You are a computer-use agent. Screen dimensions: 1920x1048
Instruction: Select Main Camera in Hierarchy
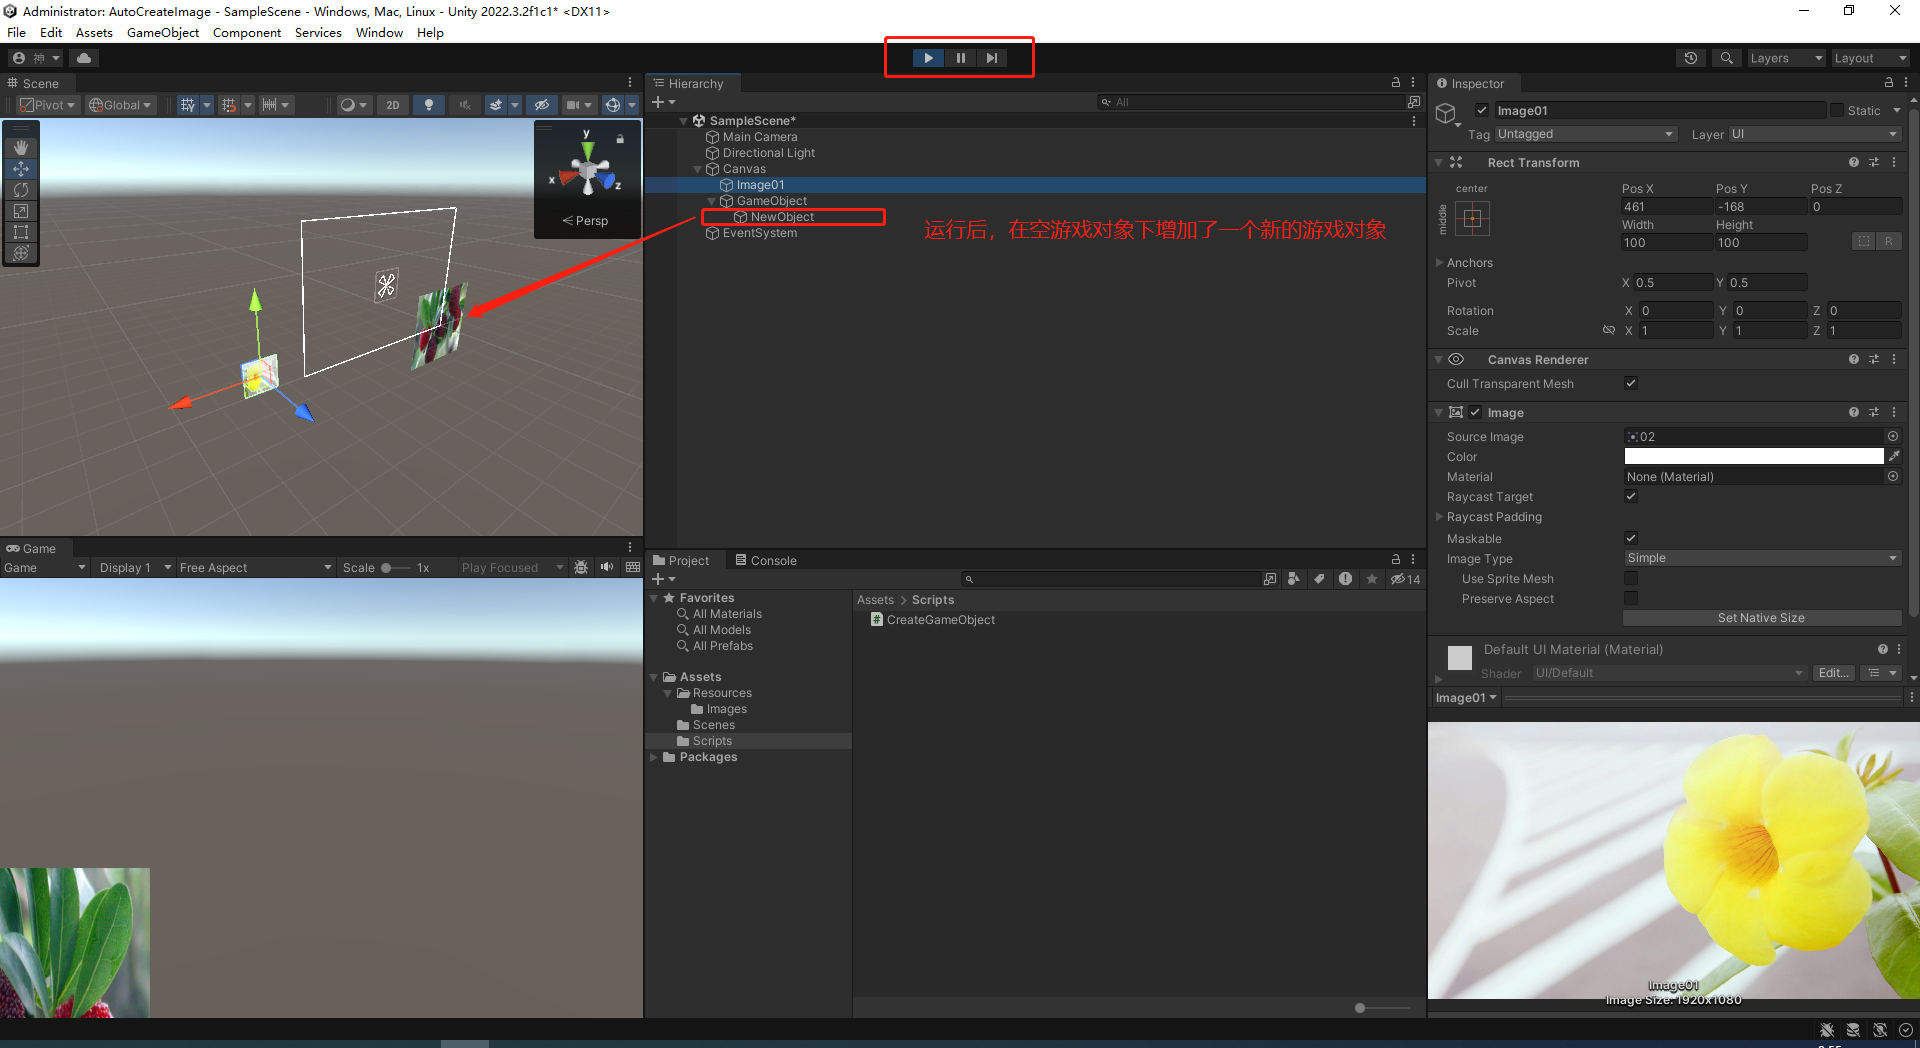pos(760,137)
